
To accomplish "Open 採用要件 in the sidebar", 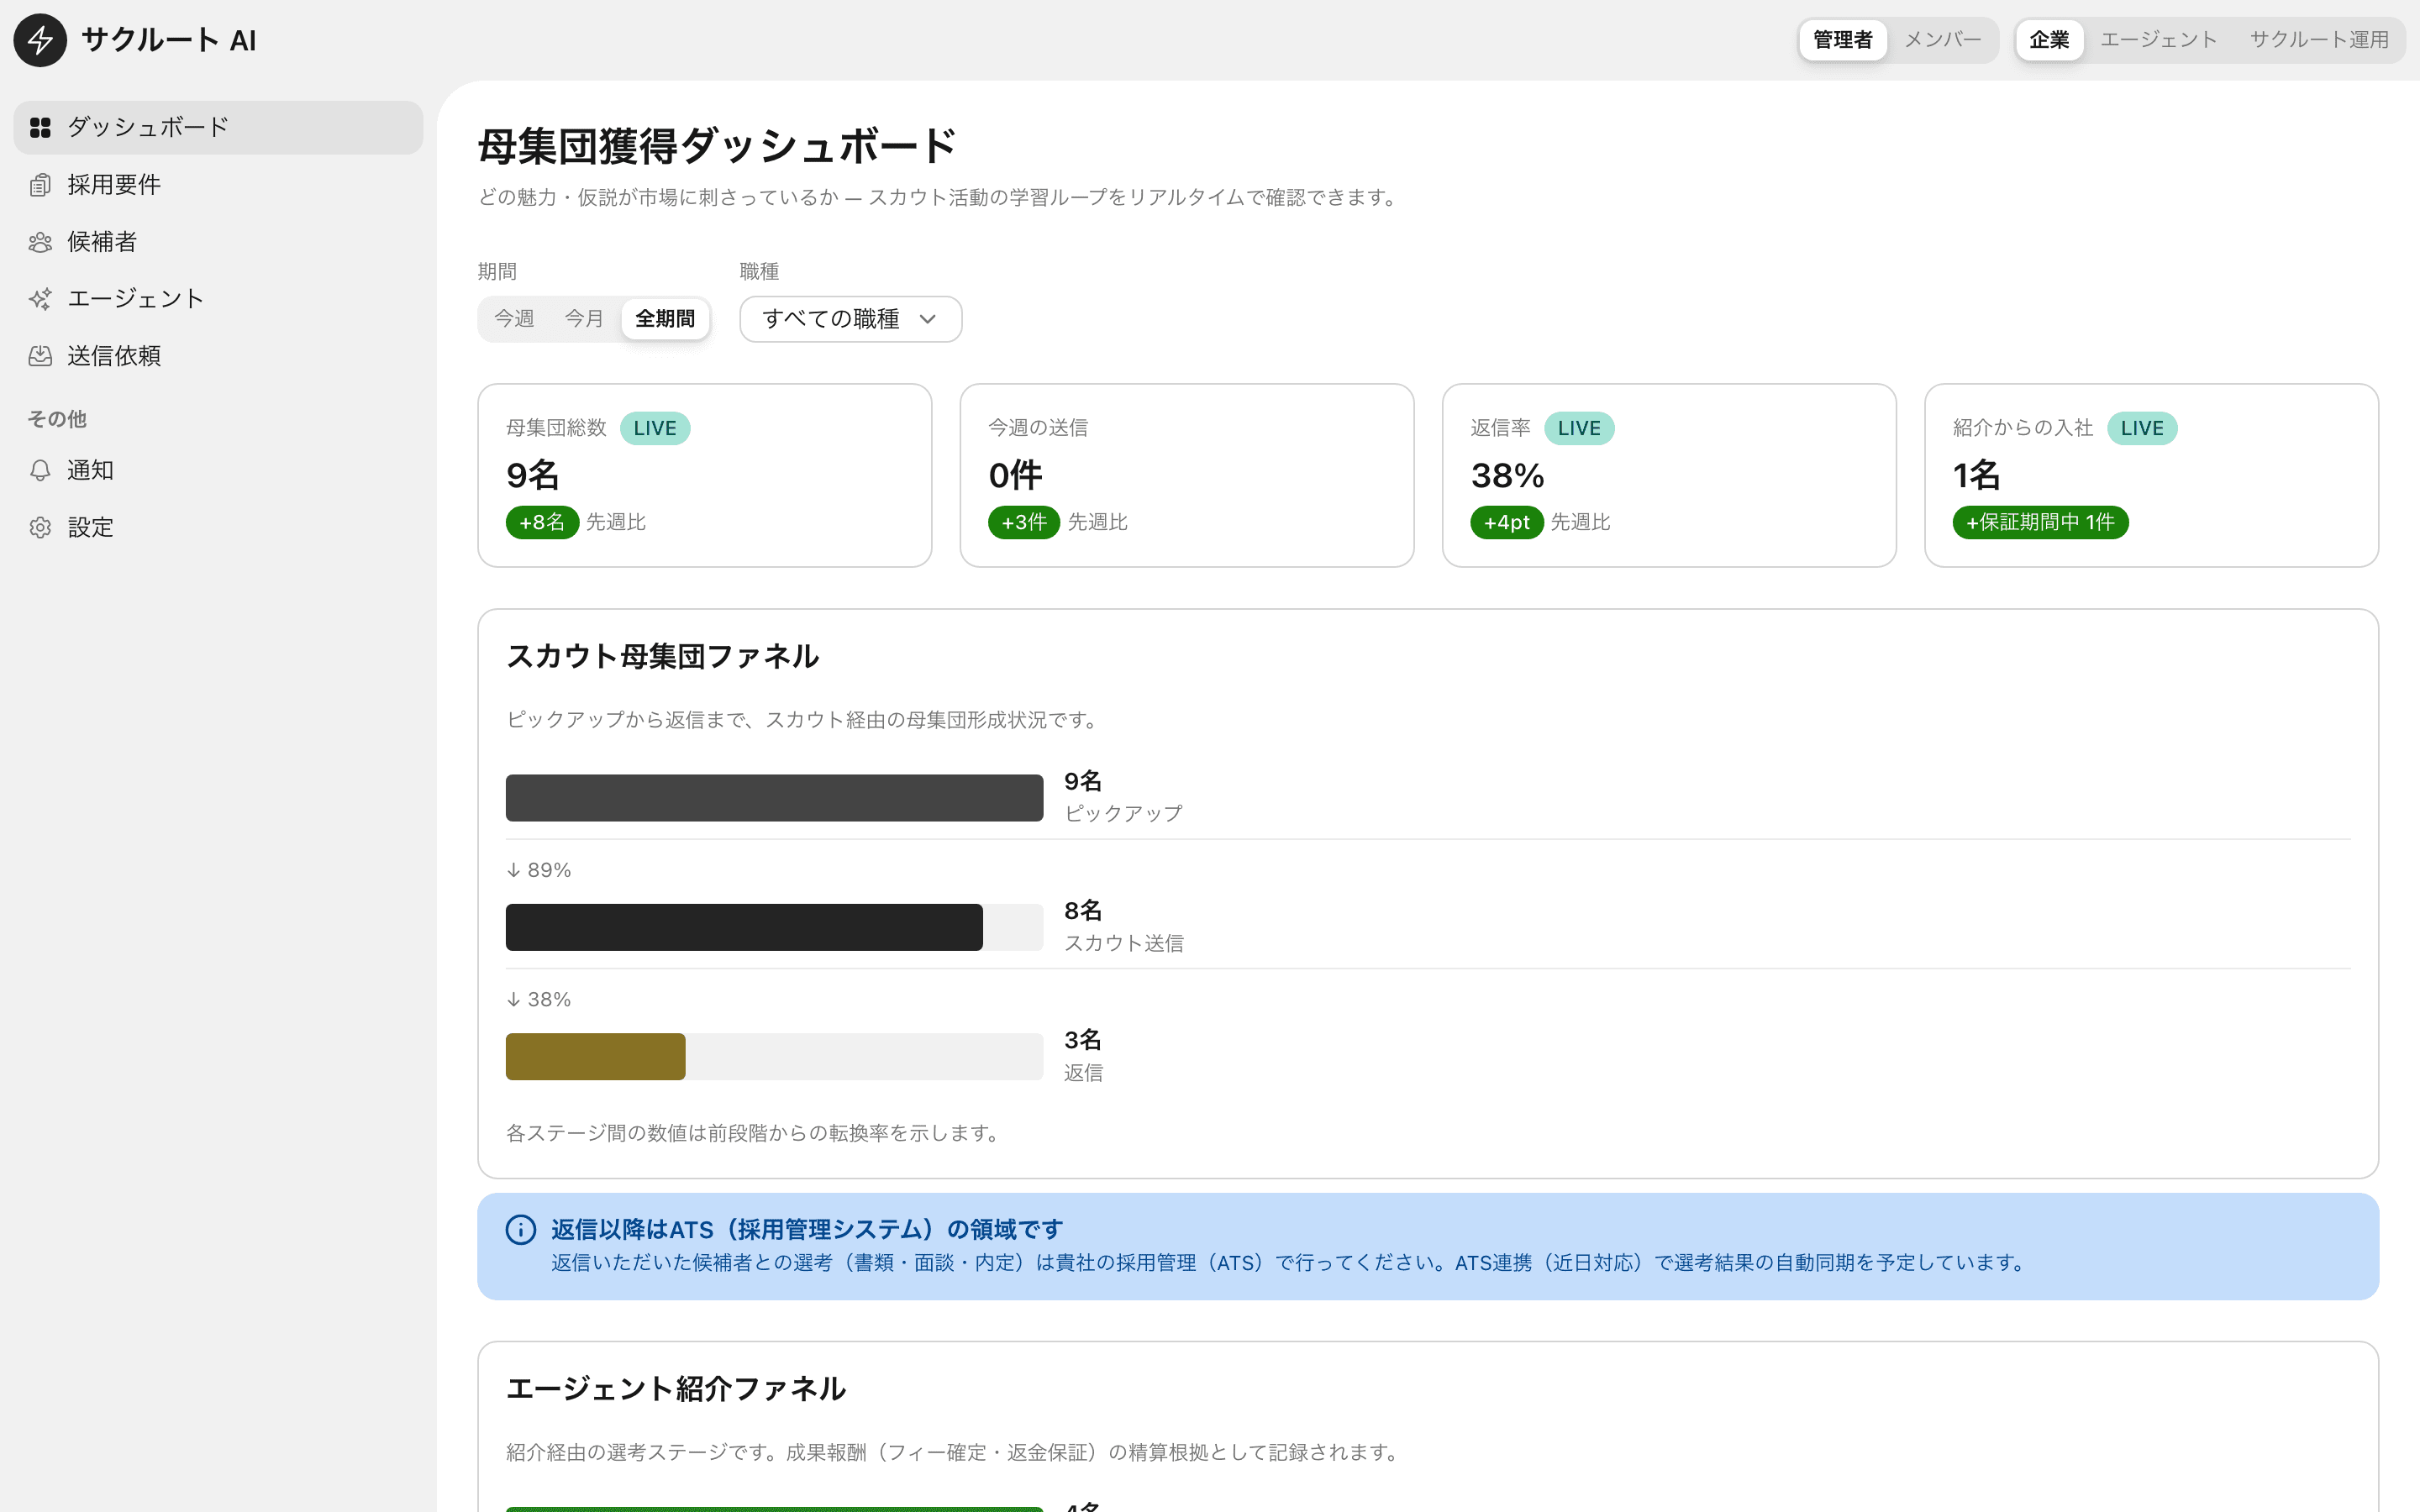I will pos(218,185).
